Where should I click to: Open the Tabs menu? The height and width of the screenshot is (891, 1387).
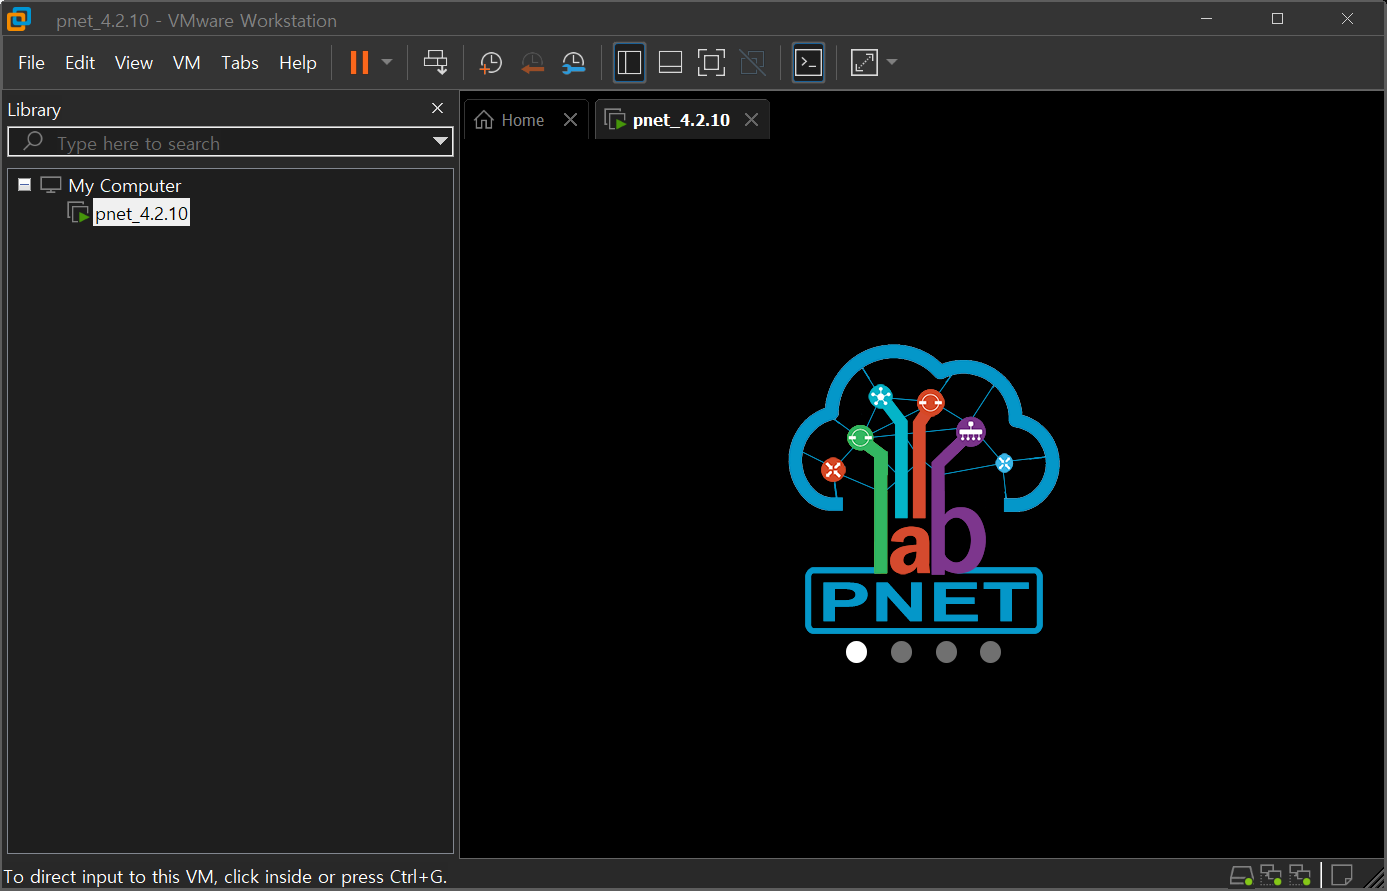click(x=240, y=62)
